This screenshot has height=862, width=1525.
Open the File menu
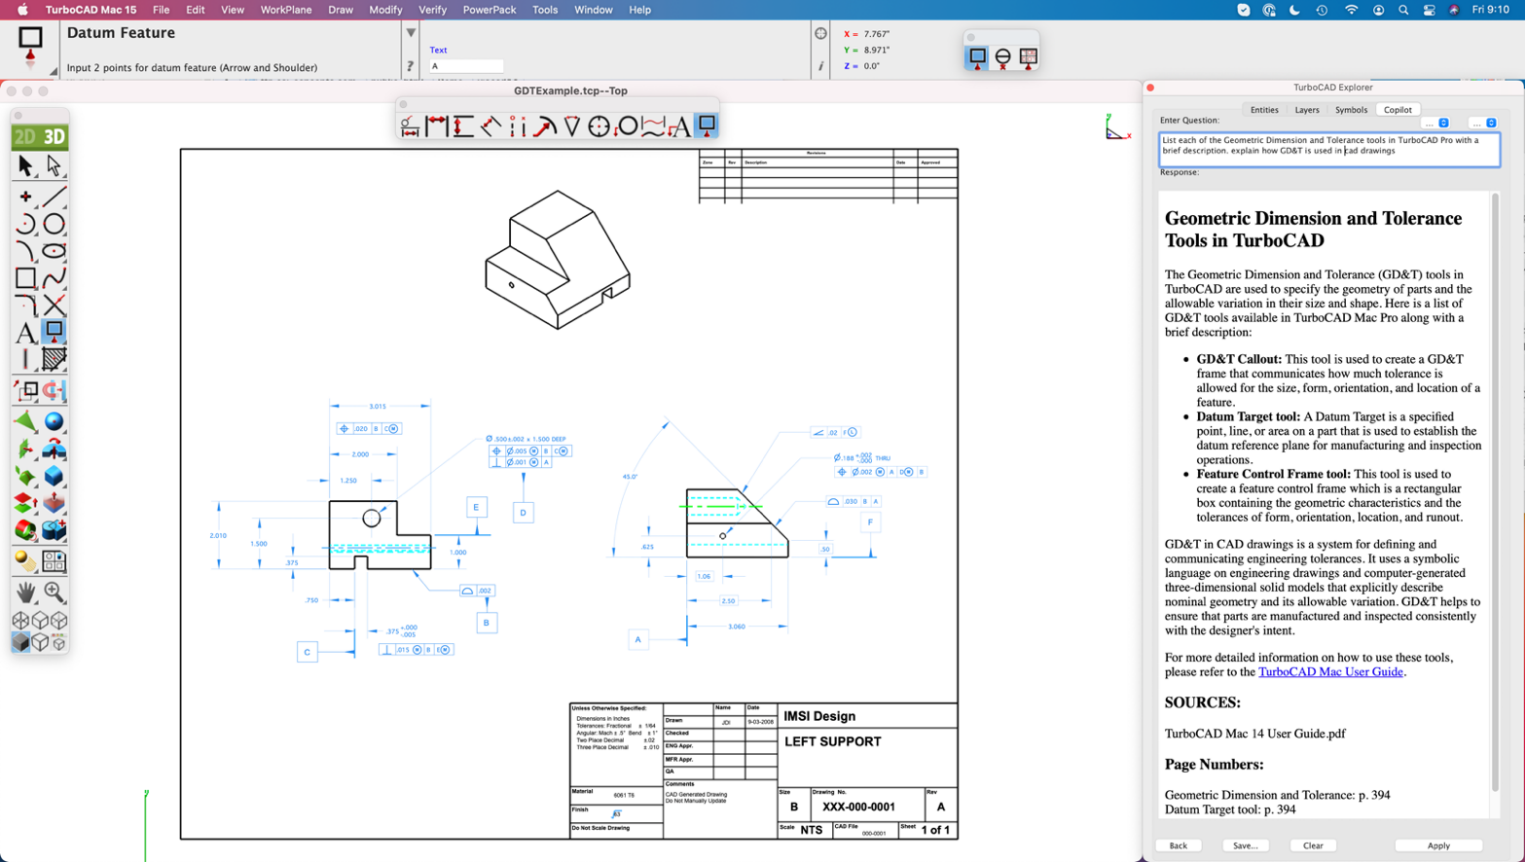(x=161, y=10)
